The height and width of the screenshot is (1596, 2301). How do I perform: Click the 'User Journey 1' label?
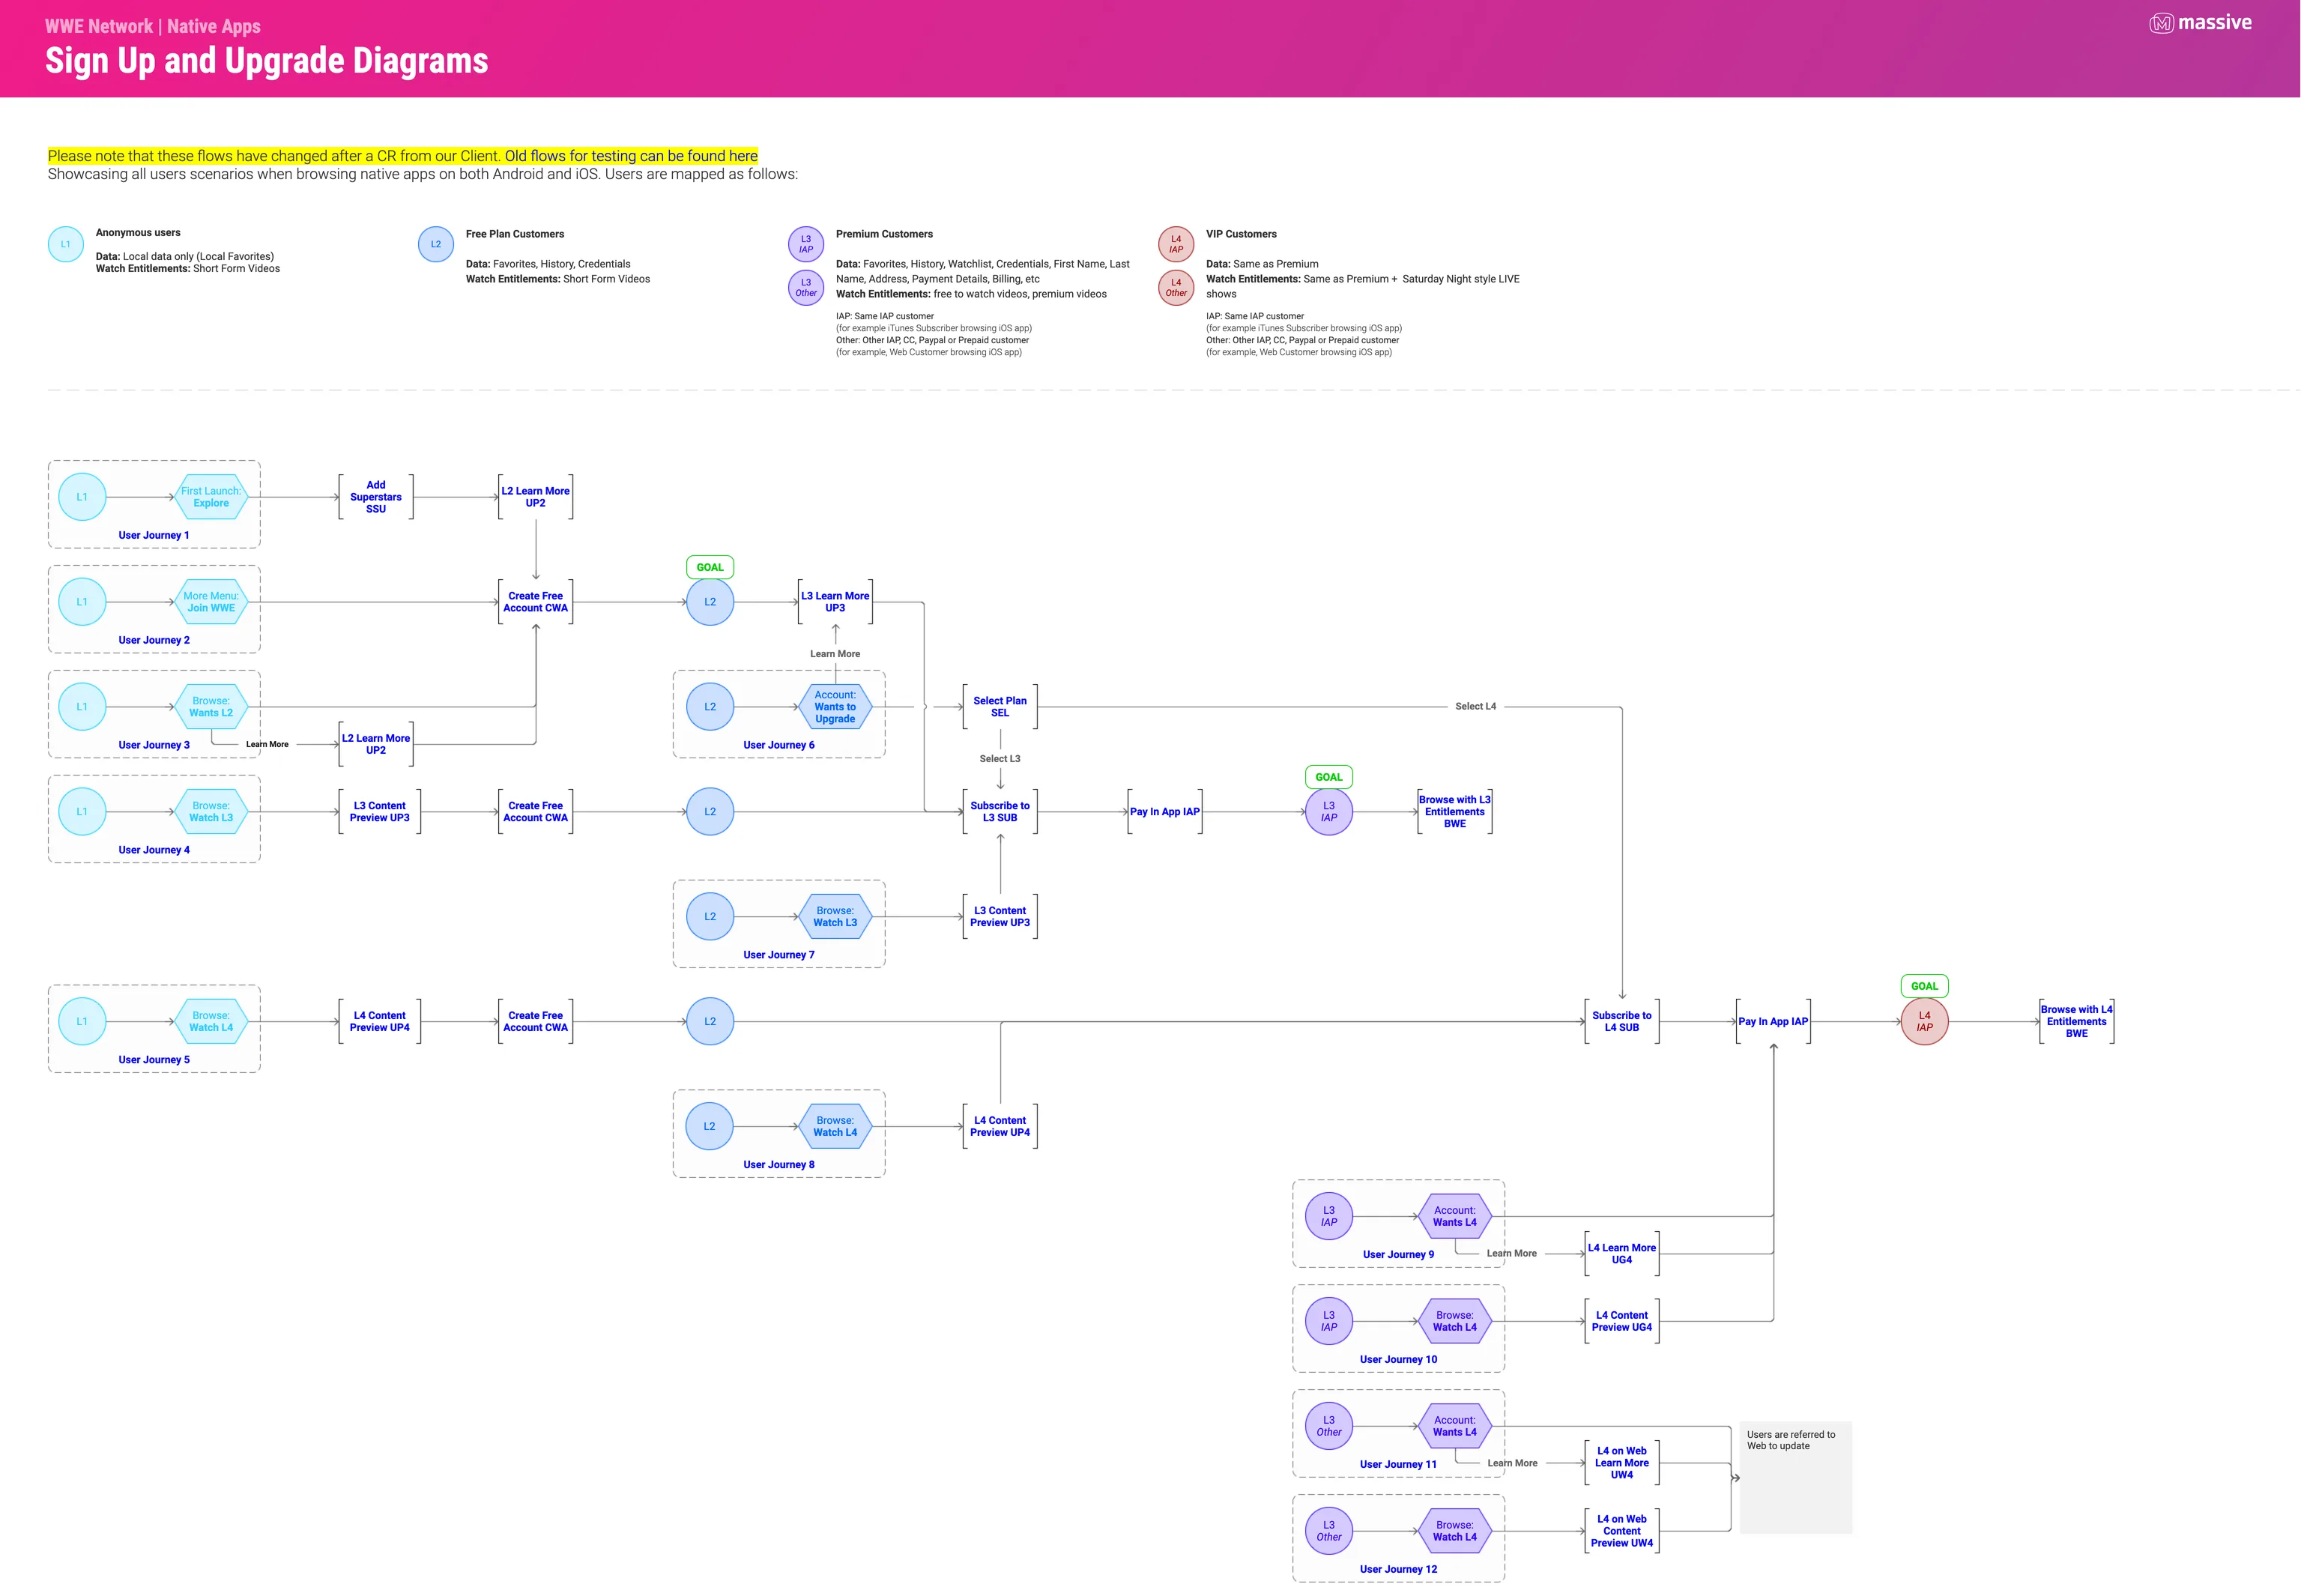point(154,536)
